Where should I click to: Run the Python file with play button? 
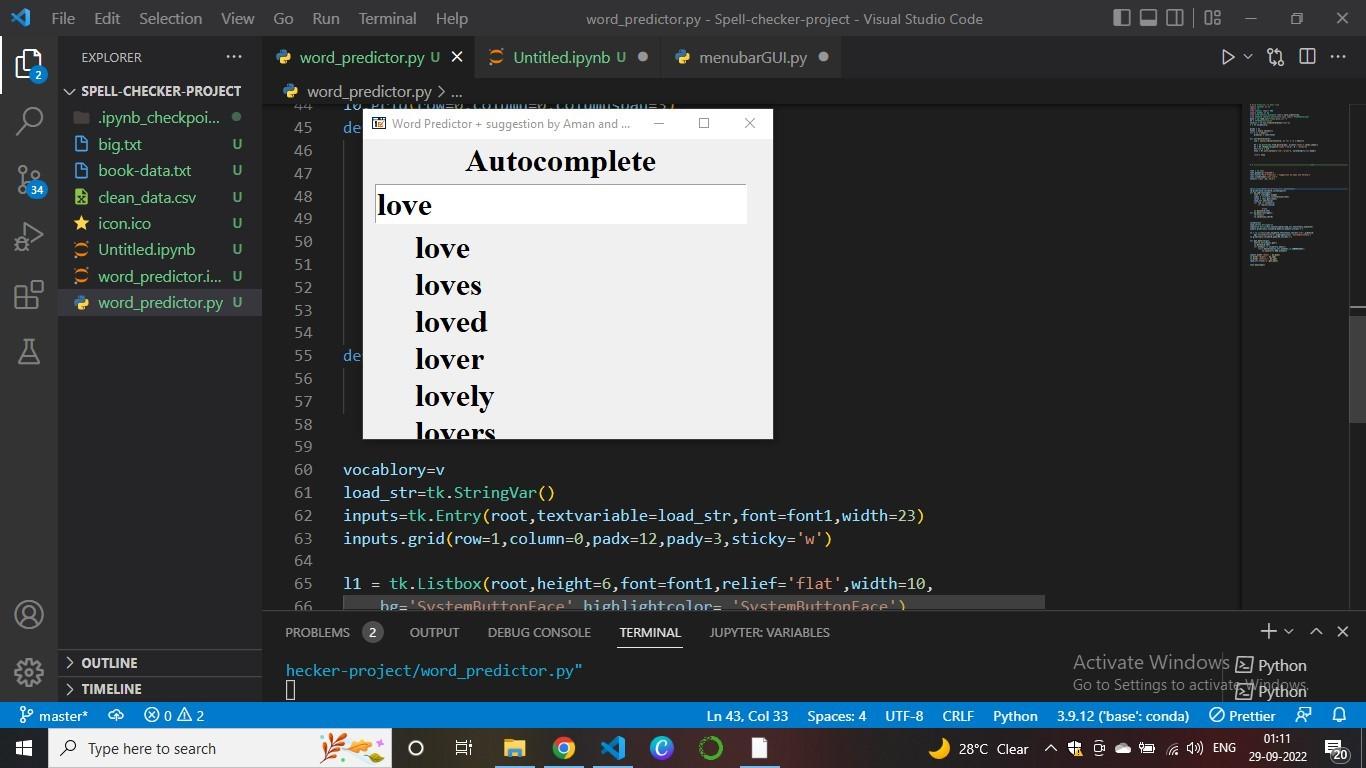point(1228,57)
